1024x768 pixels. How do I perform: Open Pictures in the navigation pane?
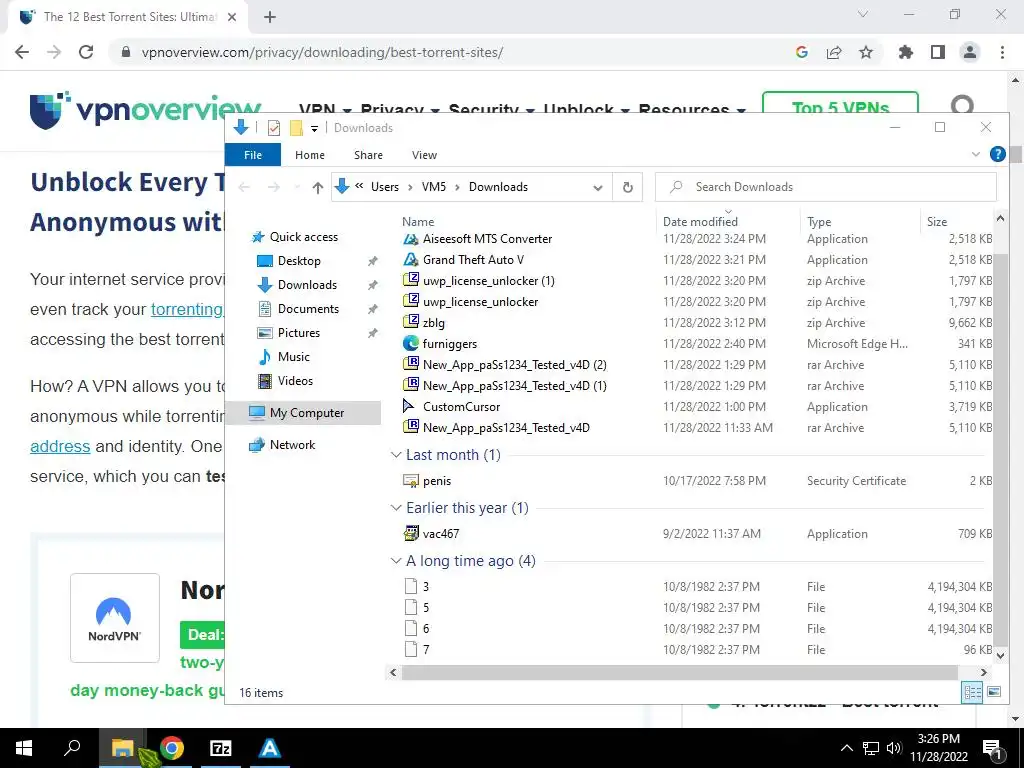click(298, 333)
